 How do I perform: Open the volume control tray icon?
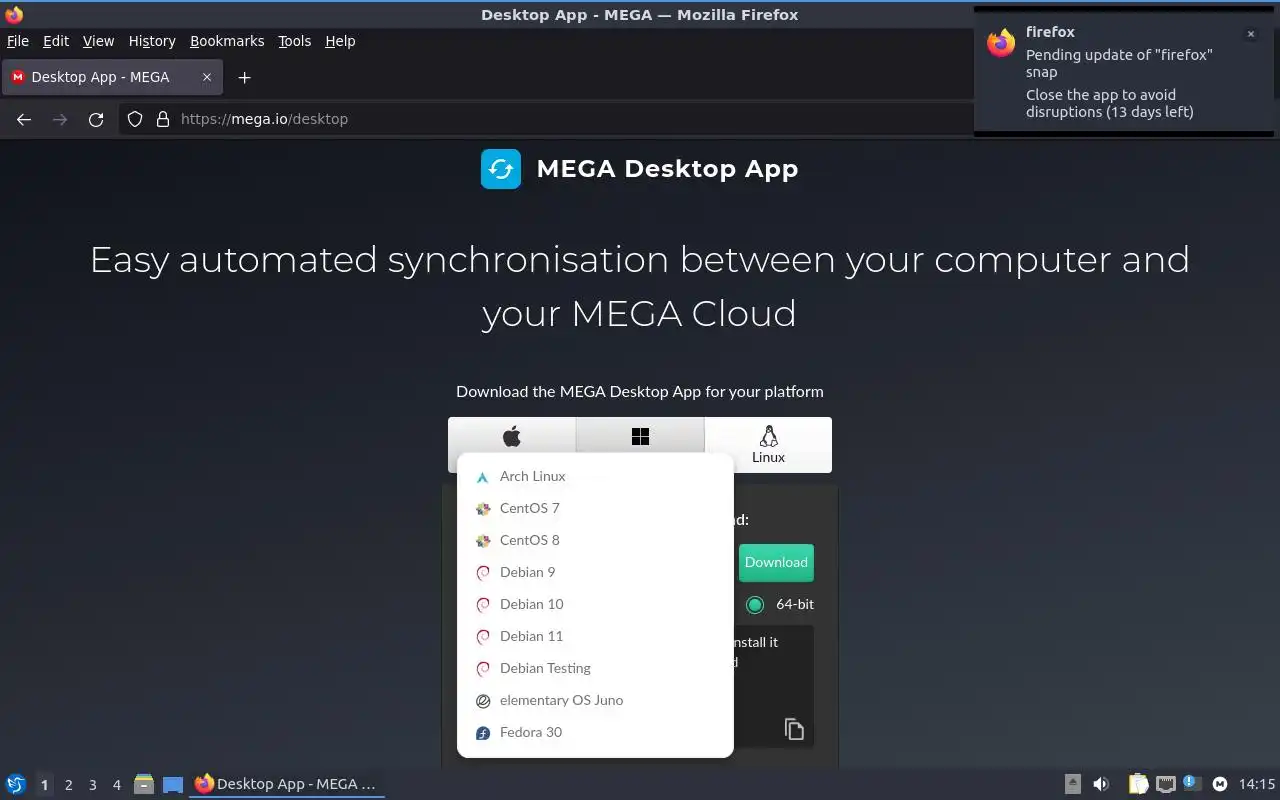pos(1101,784)
